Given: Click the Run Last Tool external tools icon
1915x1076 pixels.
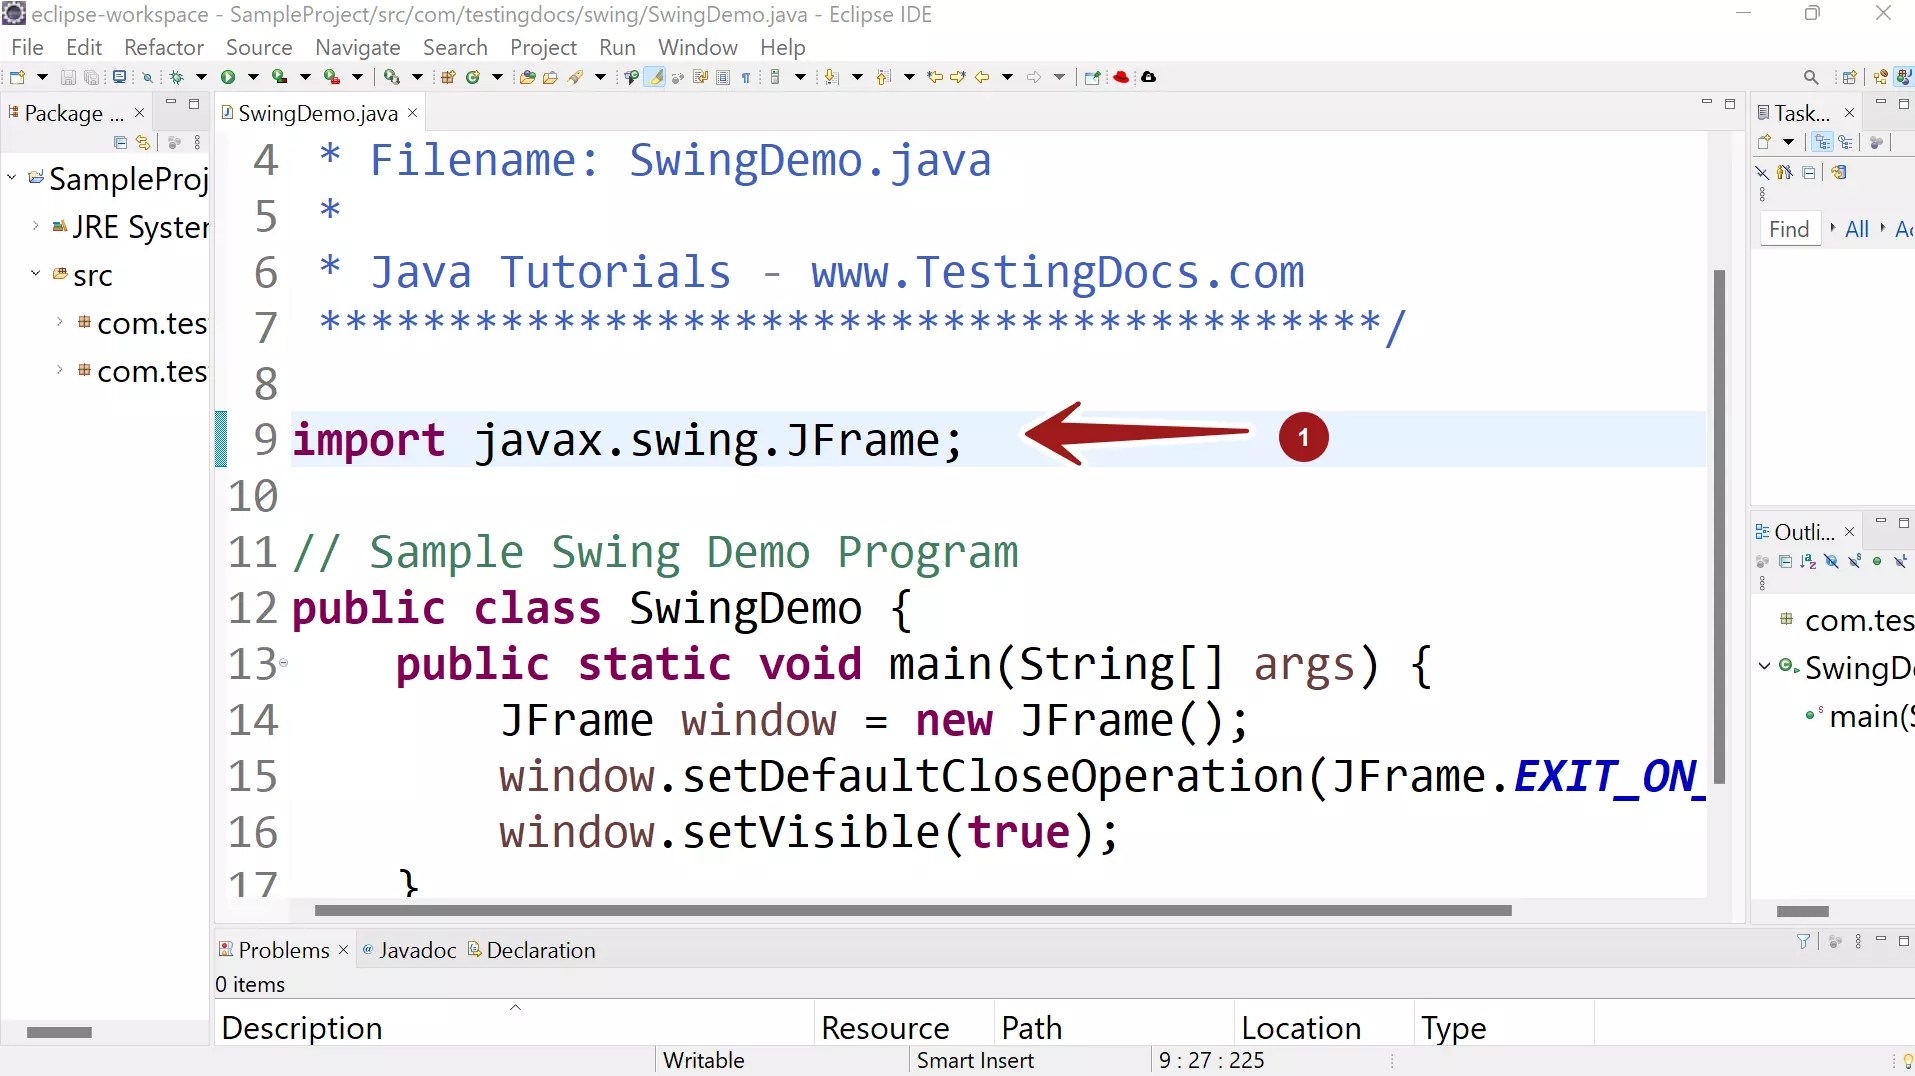Looking at the screenshot, I should click(x=332, y=77).
